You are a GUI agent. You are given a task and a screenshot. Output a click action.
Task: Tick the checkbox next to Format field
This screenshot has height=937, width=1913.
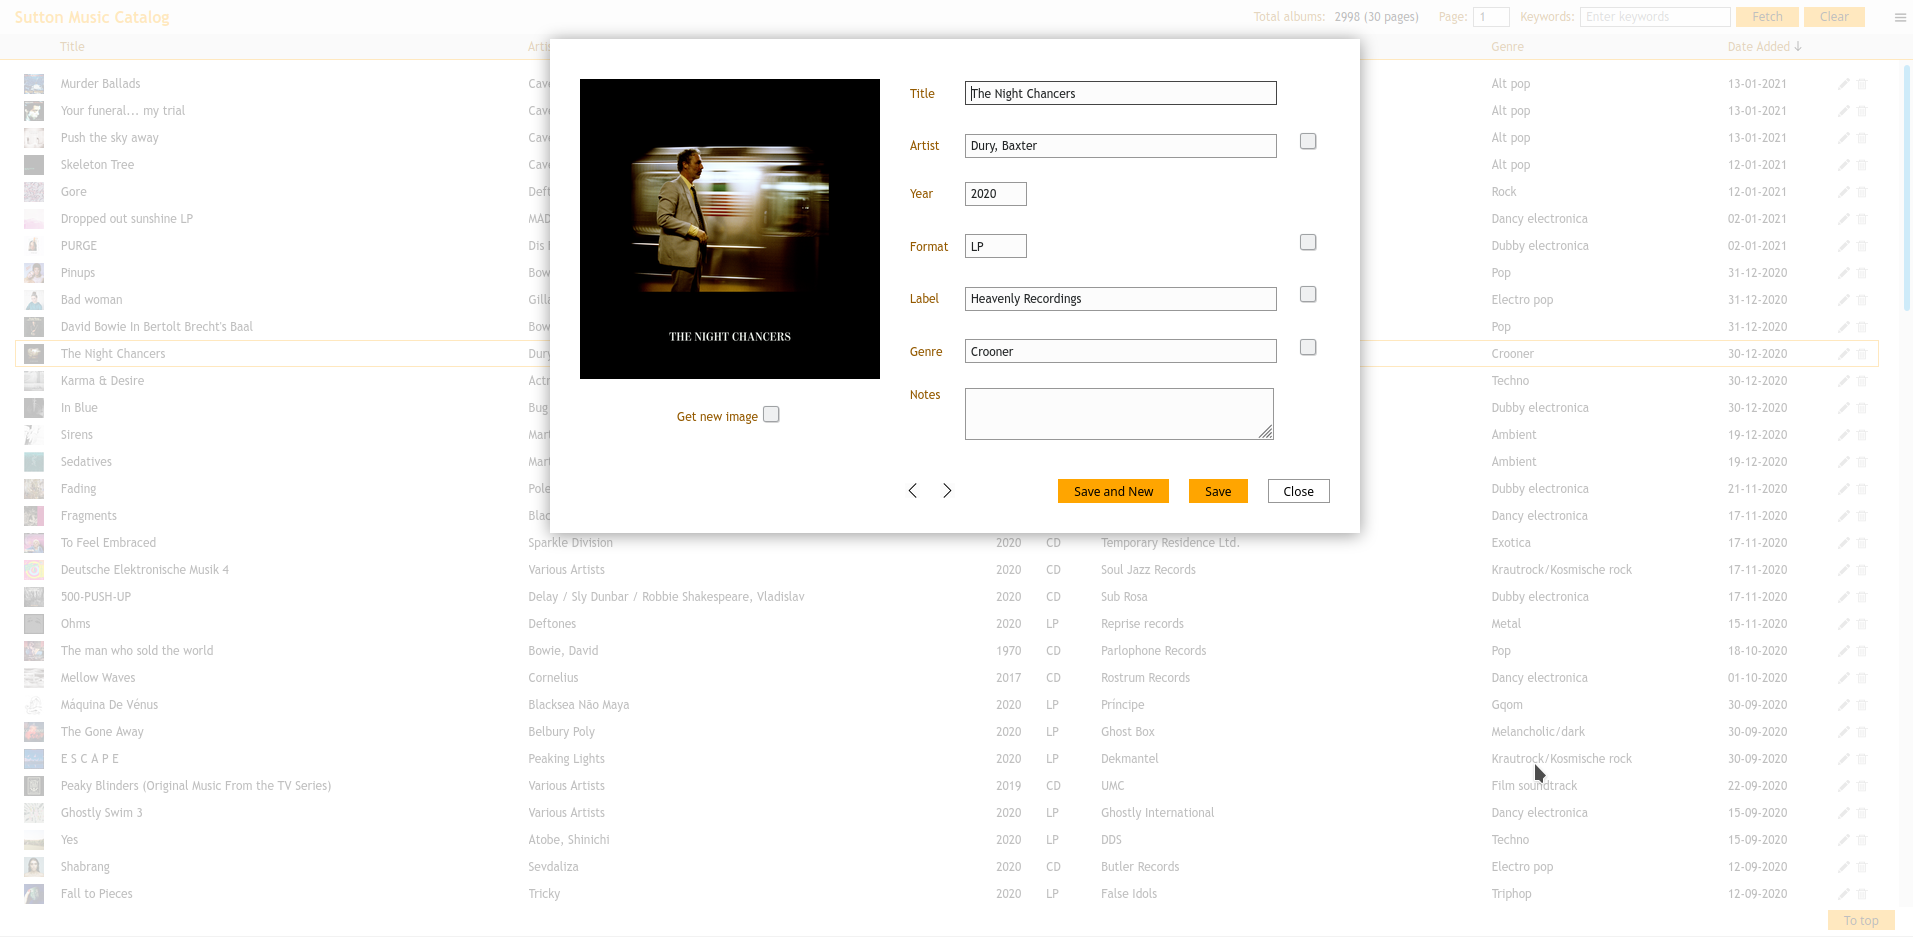tap(1308, 242)
